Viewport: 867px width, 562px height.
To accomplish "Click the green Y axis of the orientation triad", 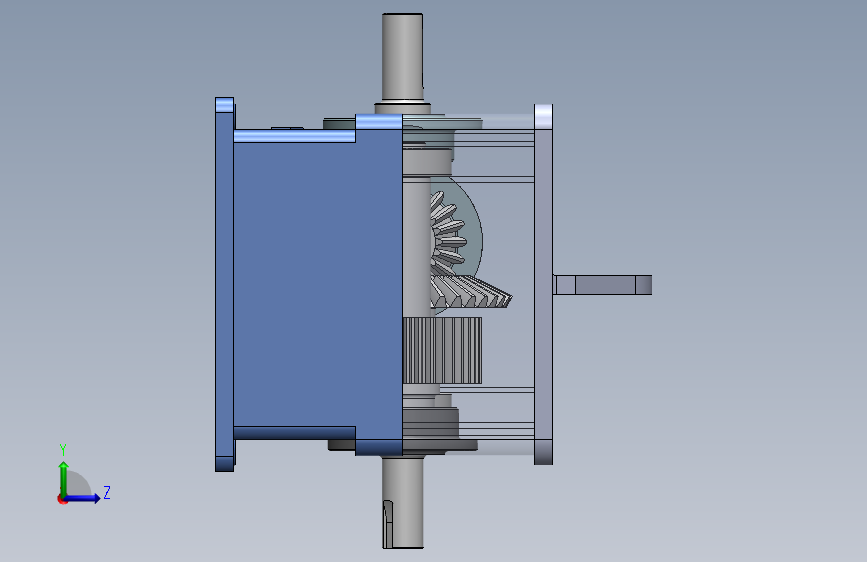I will (64, 478).
